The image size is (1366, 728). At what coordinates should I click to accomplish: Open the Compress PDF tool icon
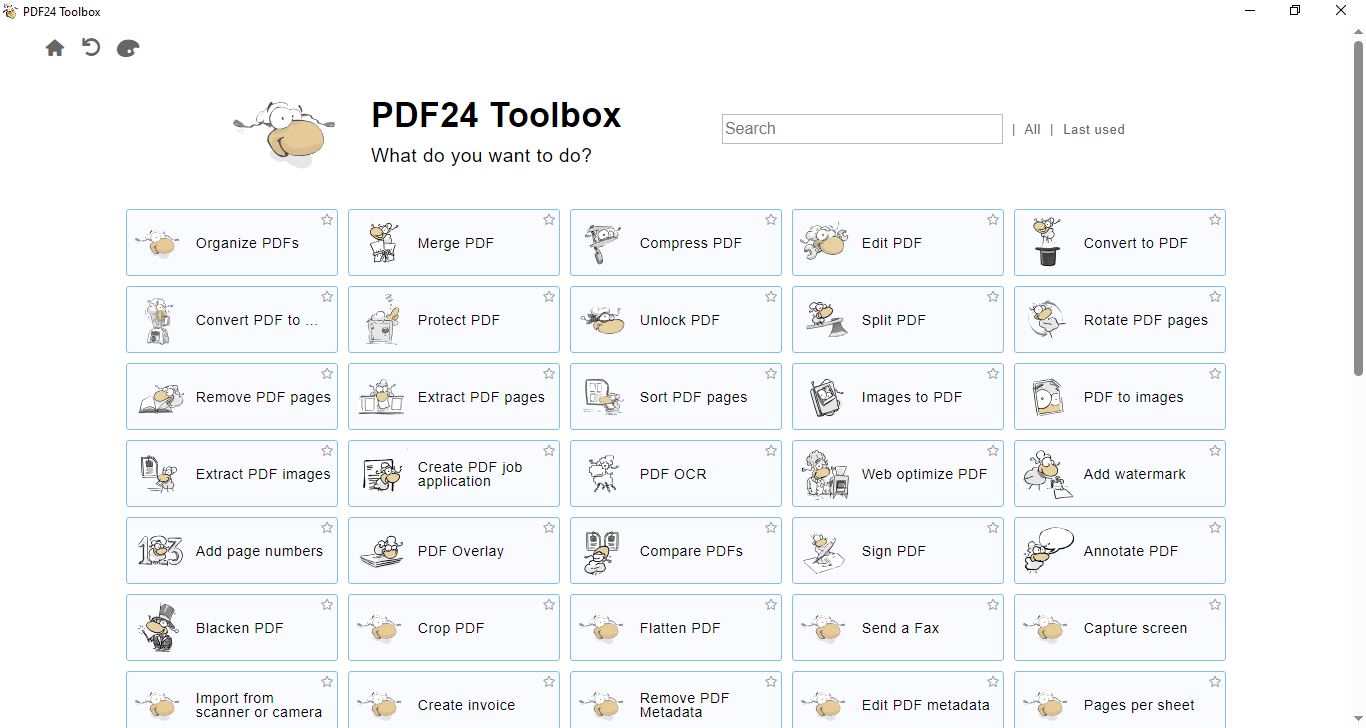tap(603, 243)
